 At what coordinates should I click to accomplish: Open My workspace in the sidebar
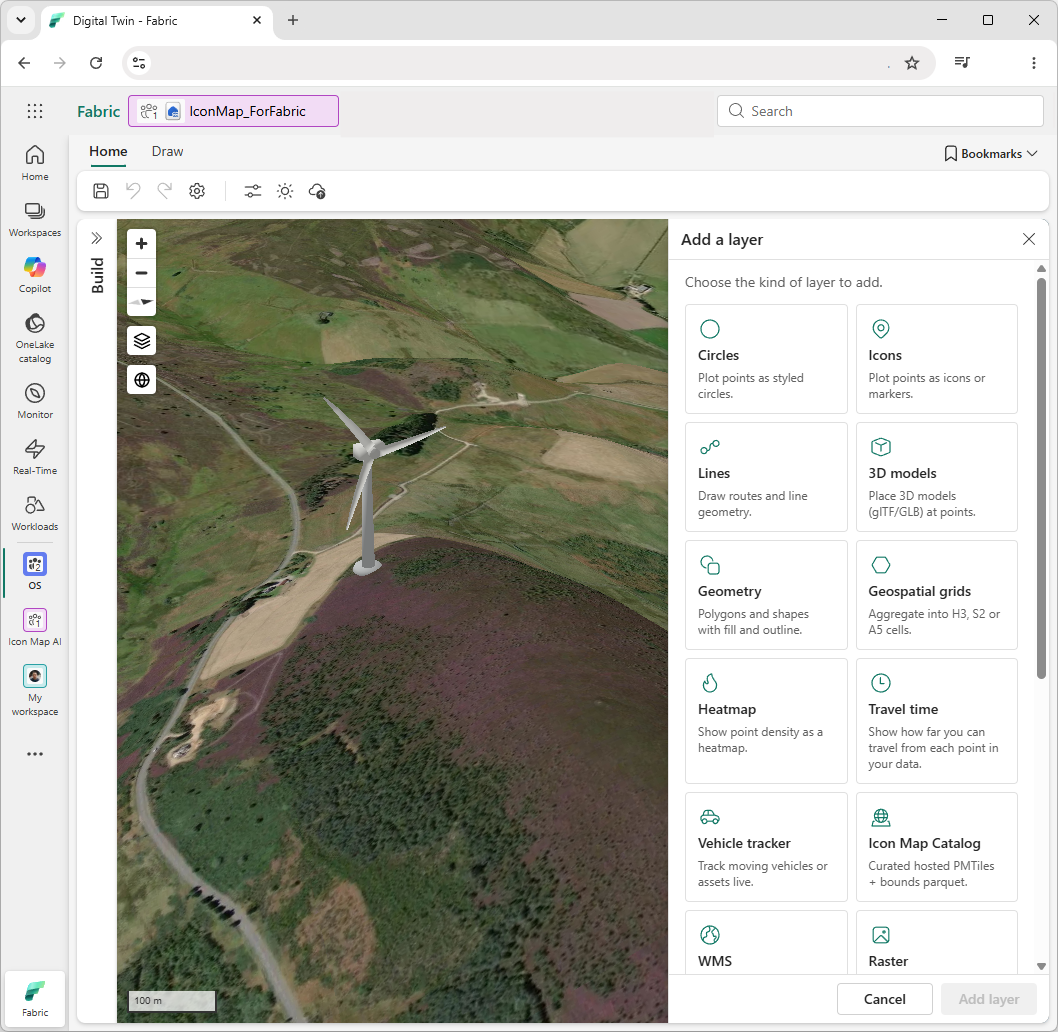click(x=35, y=690)
